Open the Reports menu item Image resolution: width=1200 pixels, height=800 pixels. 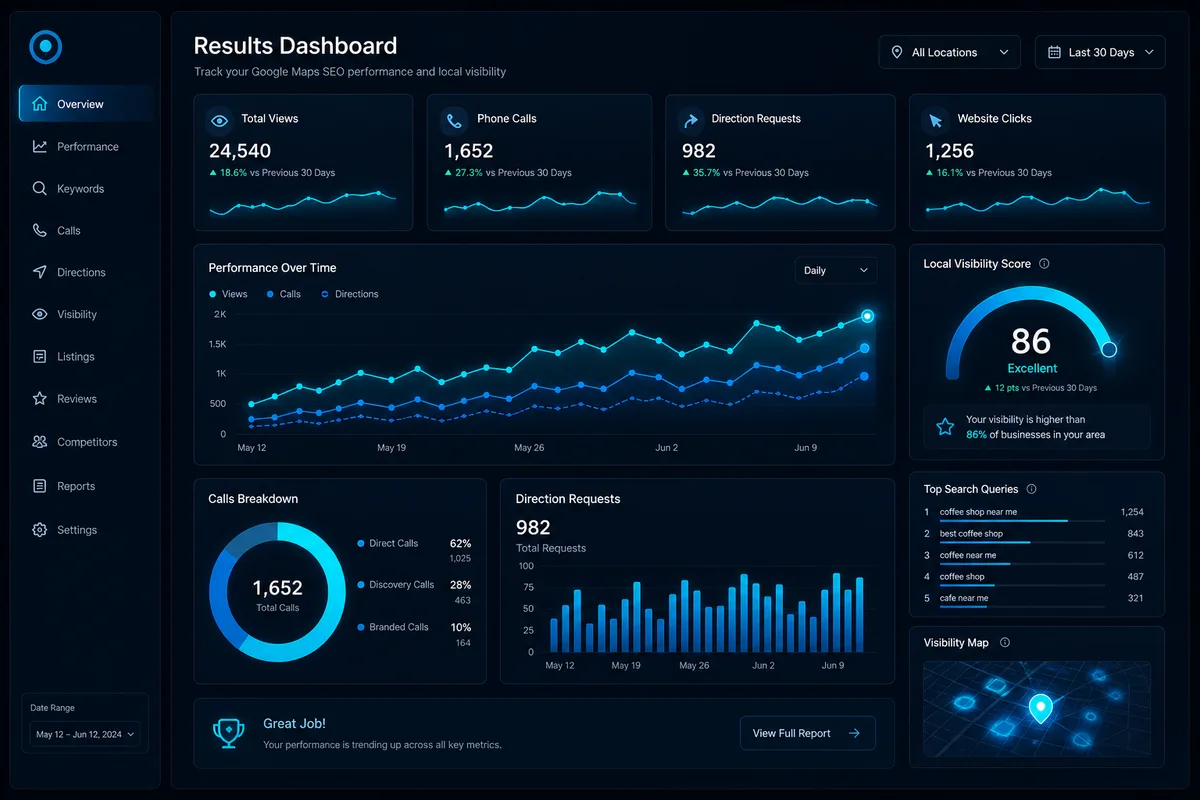[x=86, y=486]
